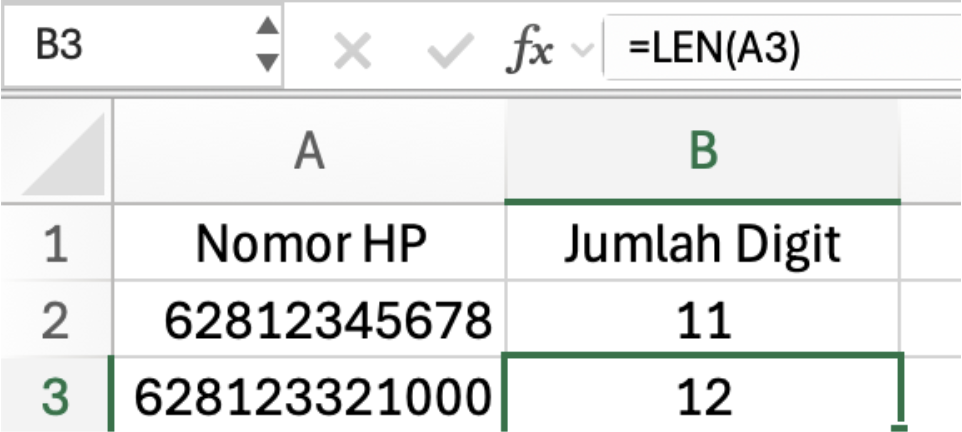Select cell containing 62812345678
962x432 pixels.
[309, 320]
